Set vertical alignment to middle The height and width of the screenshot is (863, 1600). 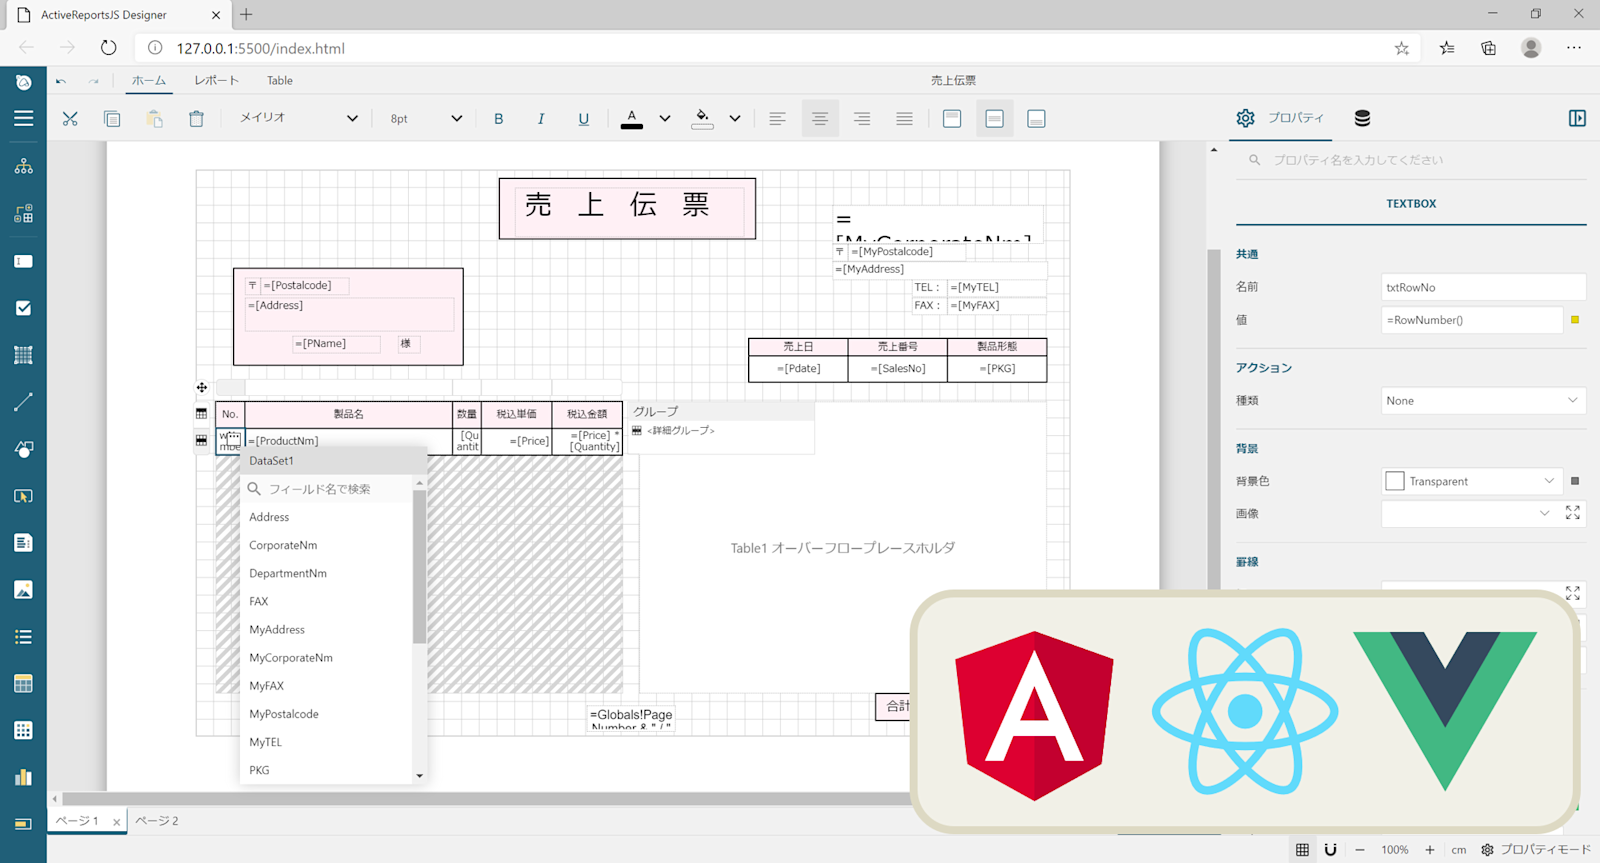tap(994, 119)
